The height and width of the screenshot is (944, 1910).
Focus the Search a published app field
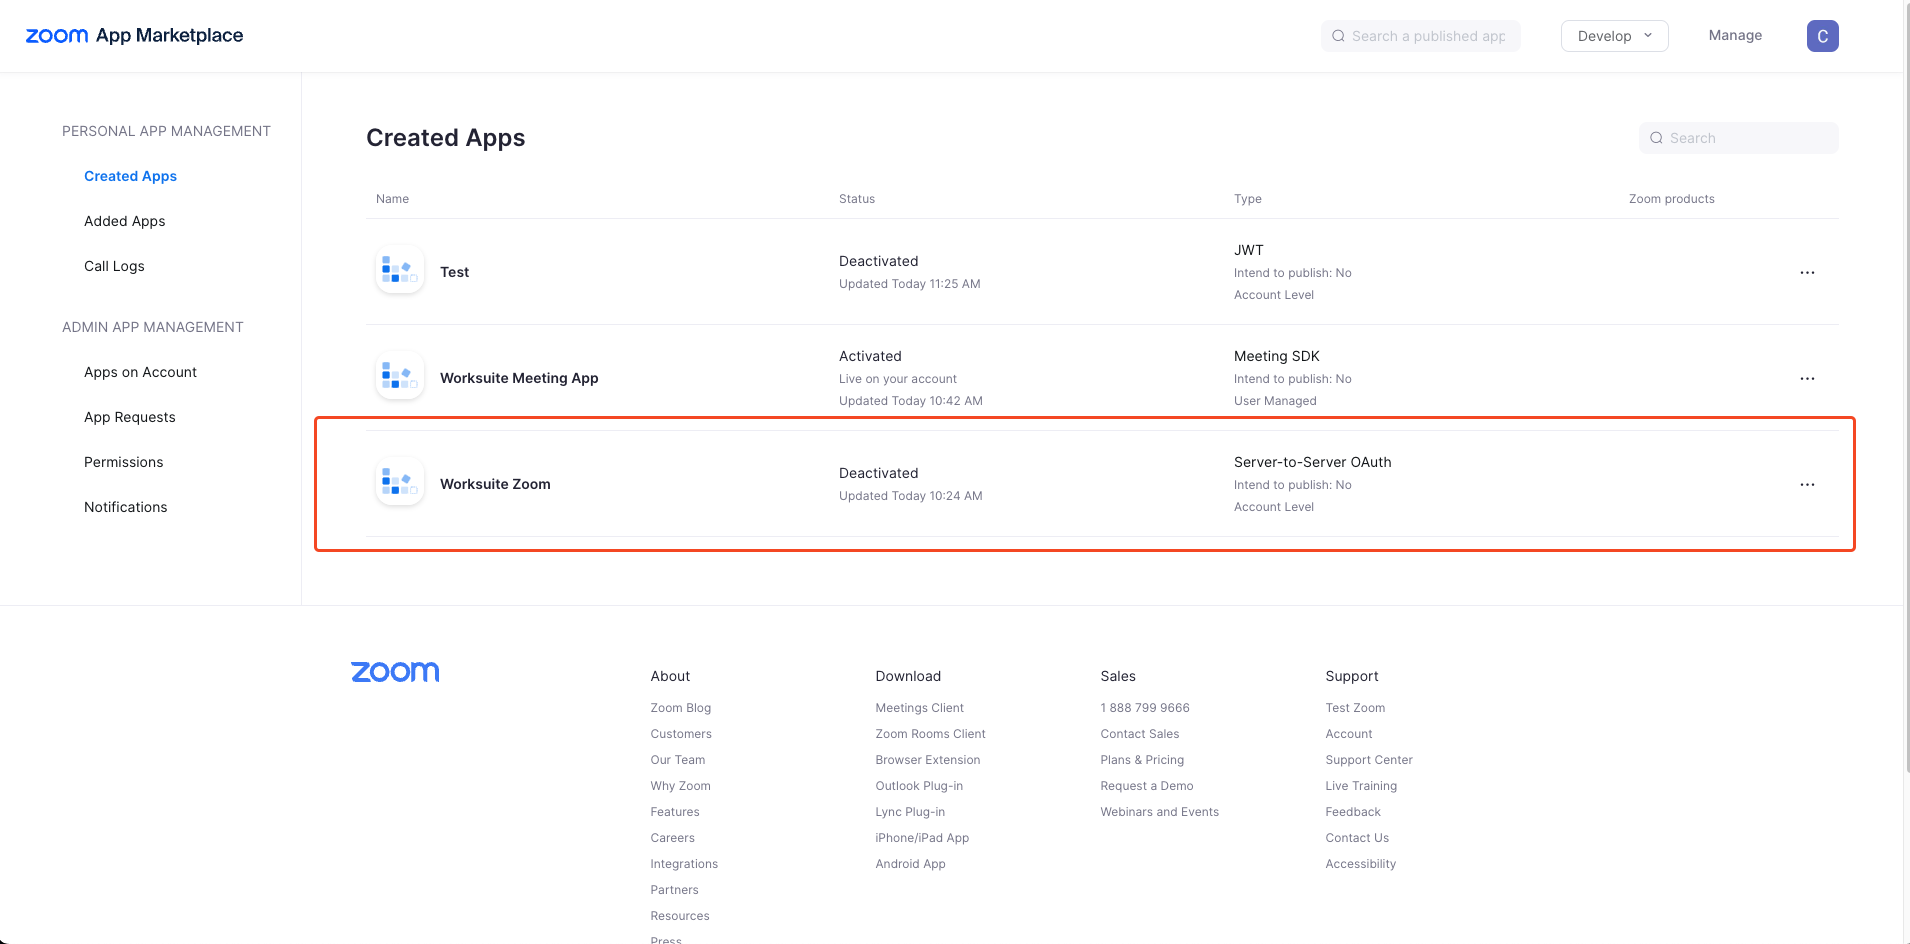(1420, 36)
